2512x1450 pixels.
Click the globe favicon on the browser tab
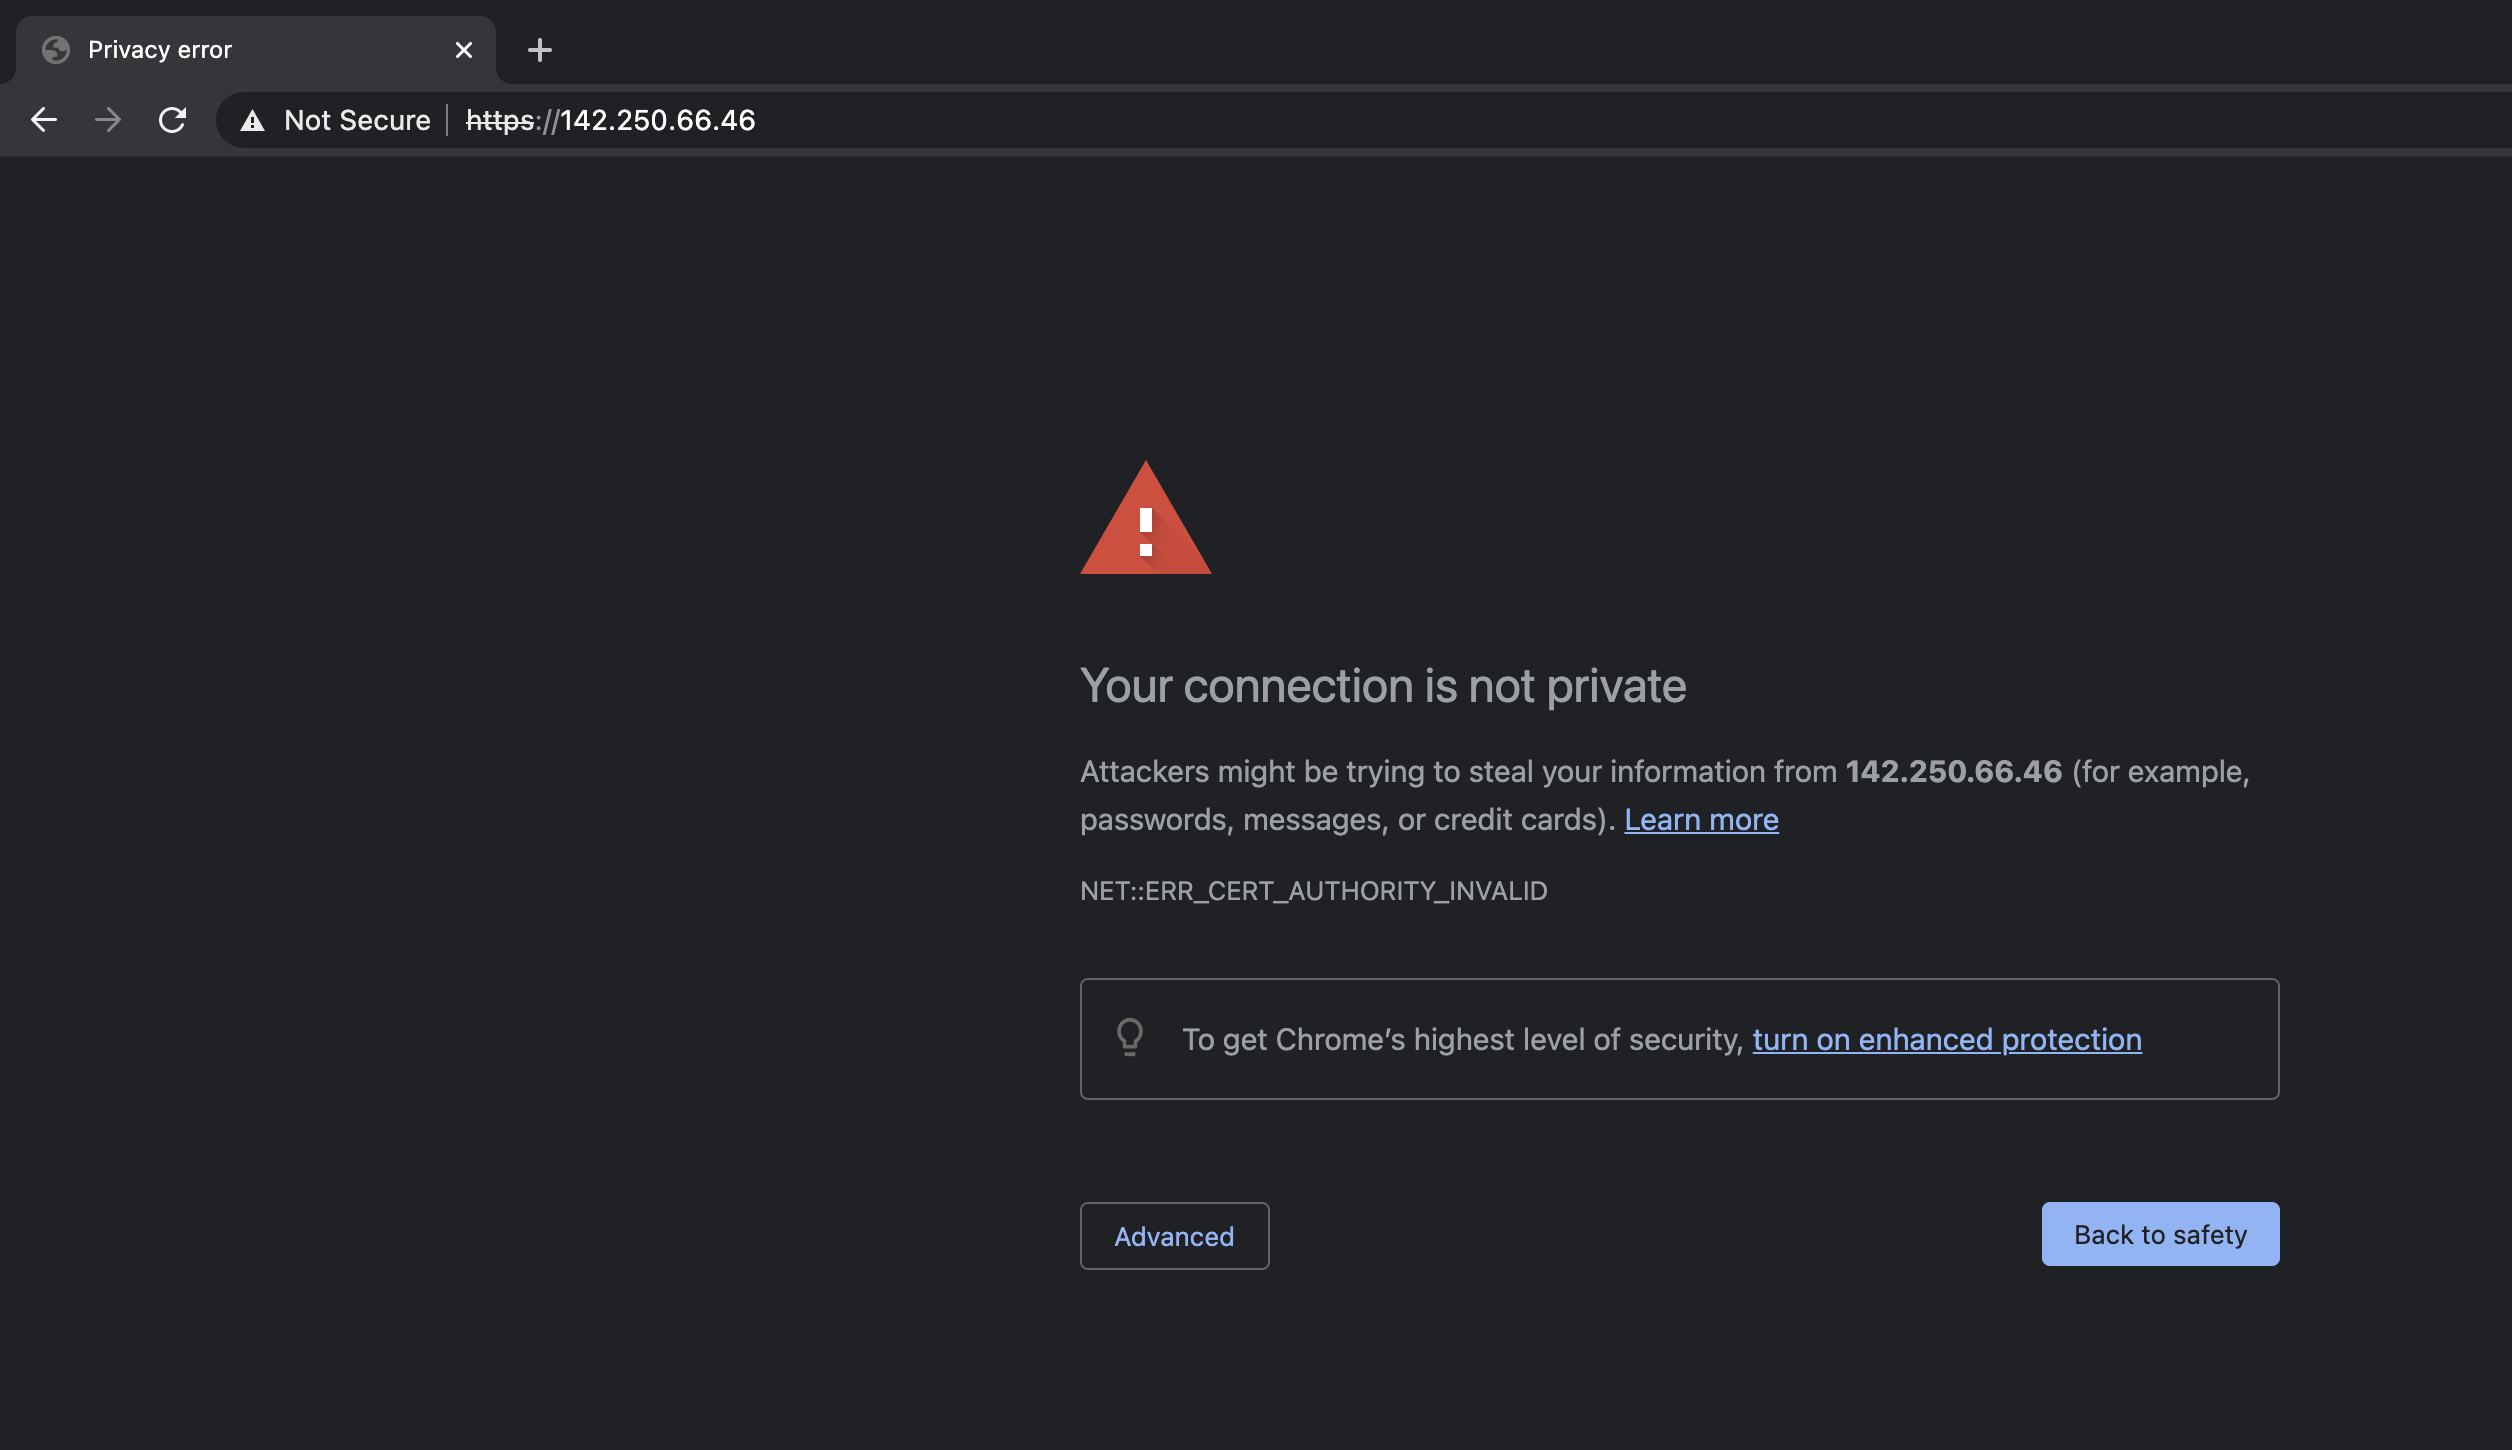pos(57,49)
